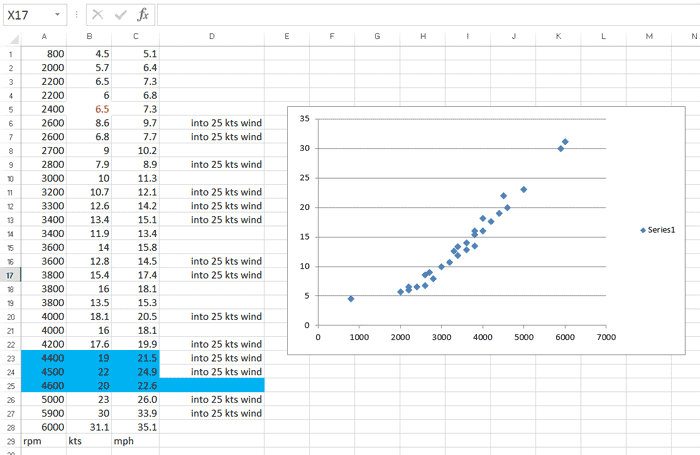Expand the Name Box dropdown arrow
This screenshot has width=700, height=455.
point(58,15)
